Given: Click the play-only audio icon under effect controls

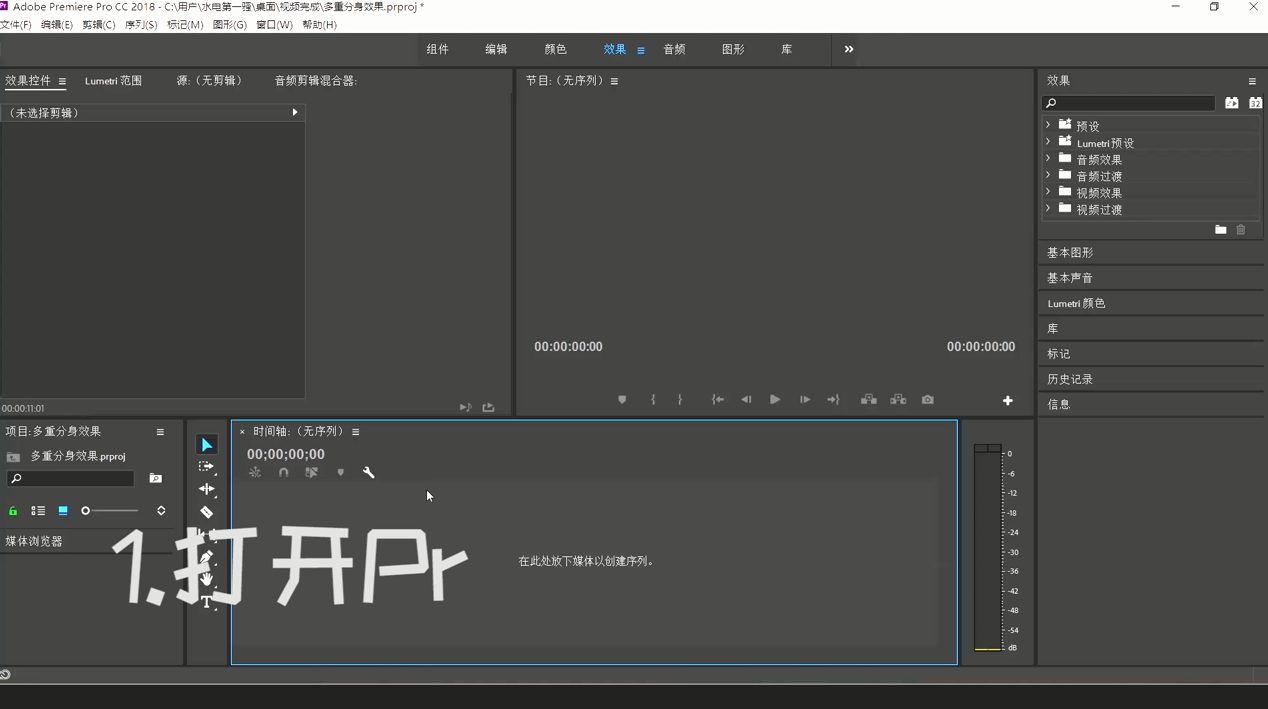Looking at the screenshot, I should pyautogui.click(x=465, y=408).
